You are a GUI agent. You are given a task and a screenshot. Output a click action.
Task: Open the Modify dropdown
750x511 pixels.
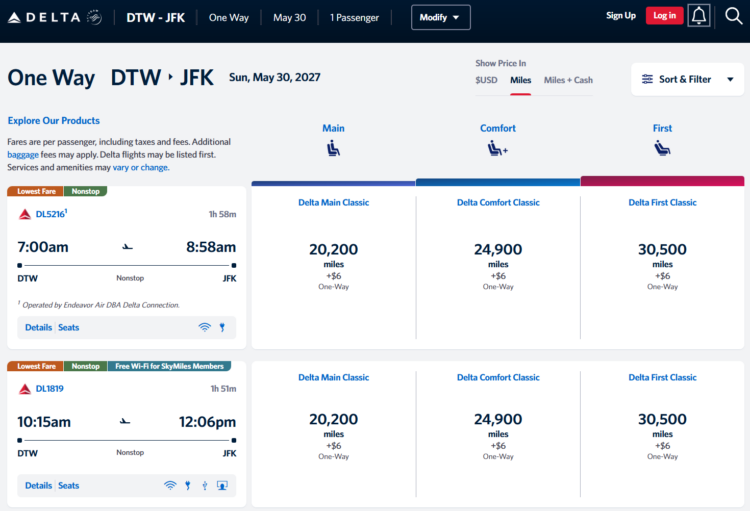[441, 17]
